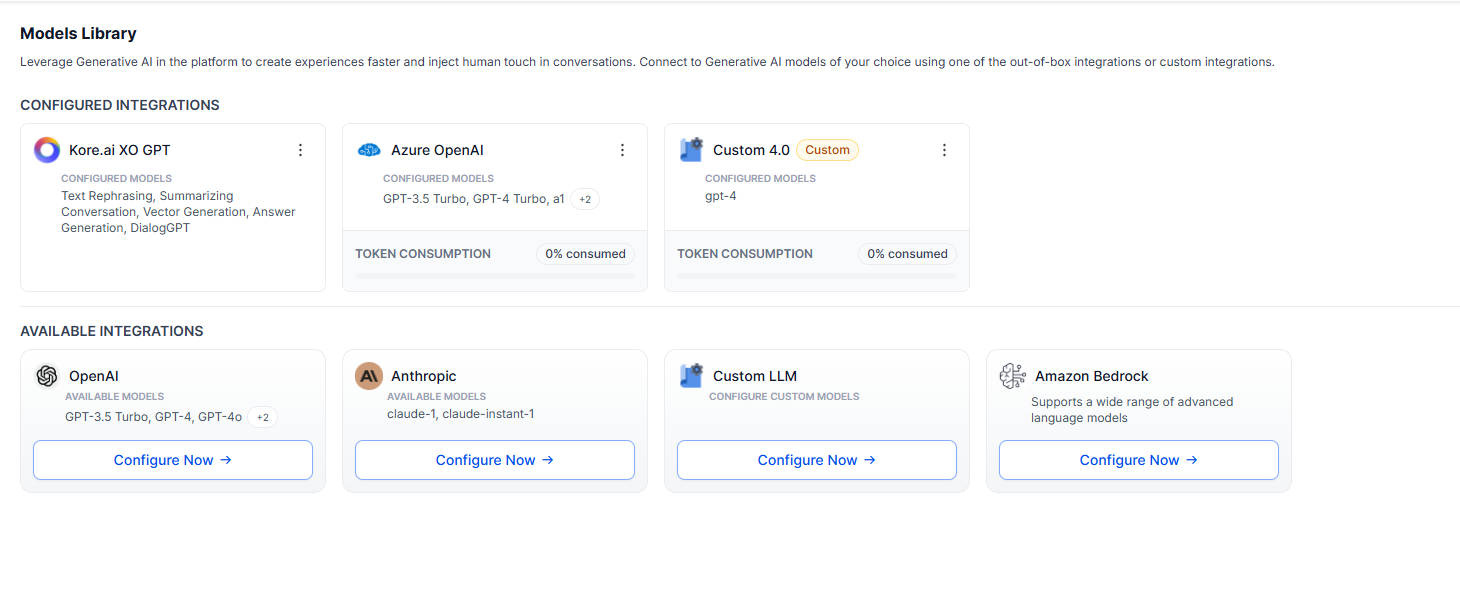Click the OpenAI logo icon
The width and height of the screenshot is (1460, 611).
click(46, 375)
